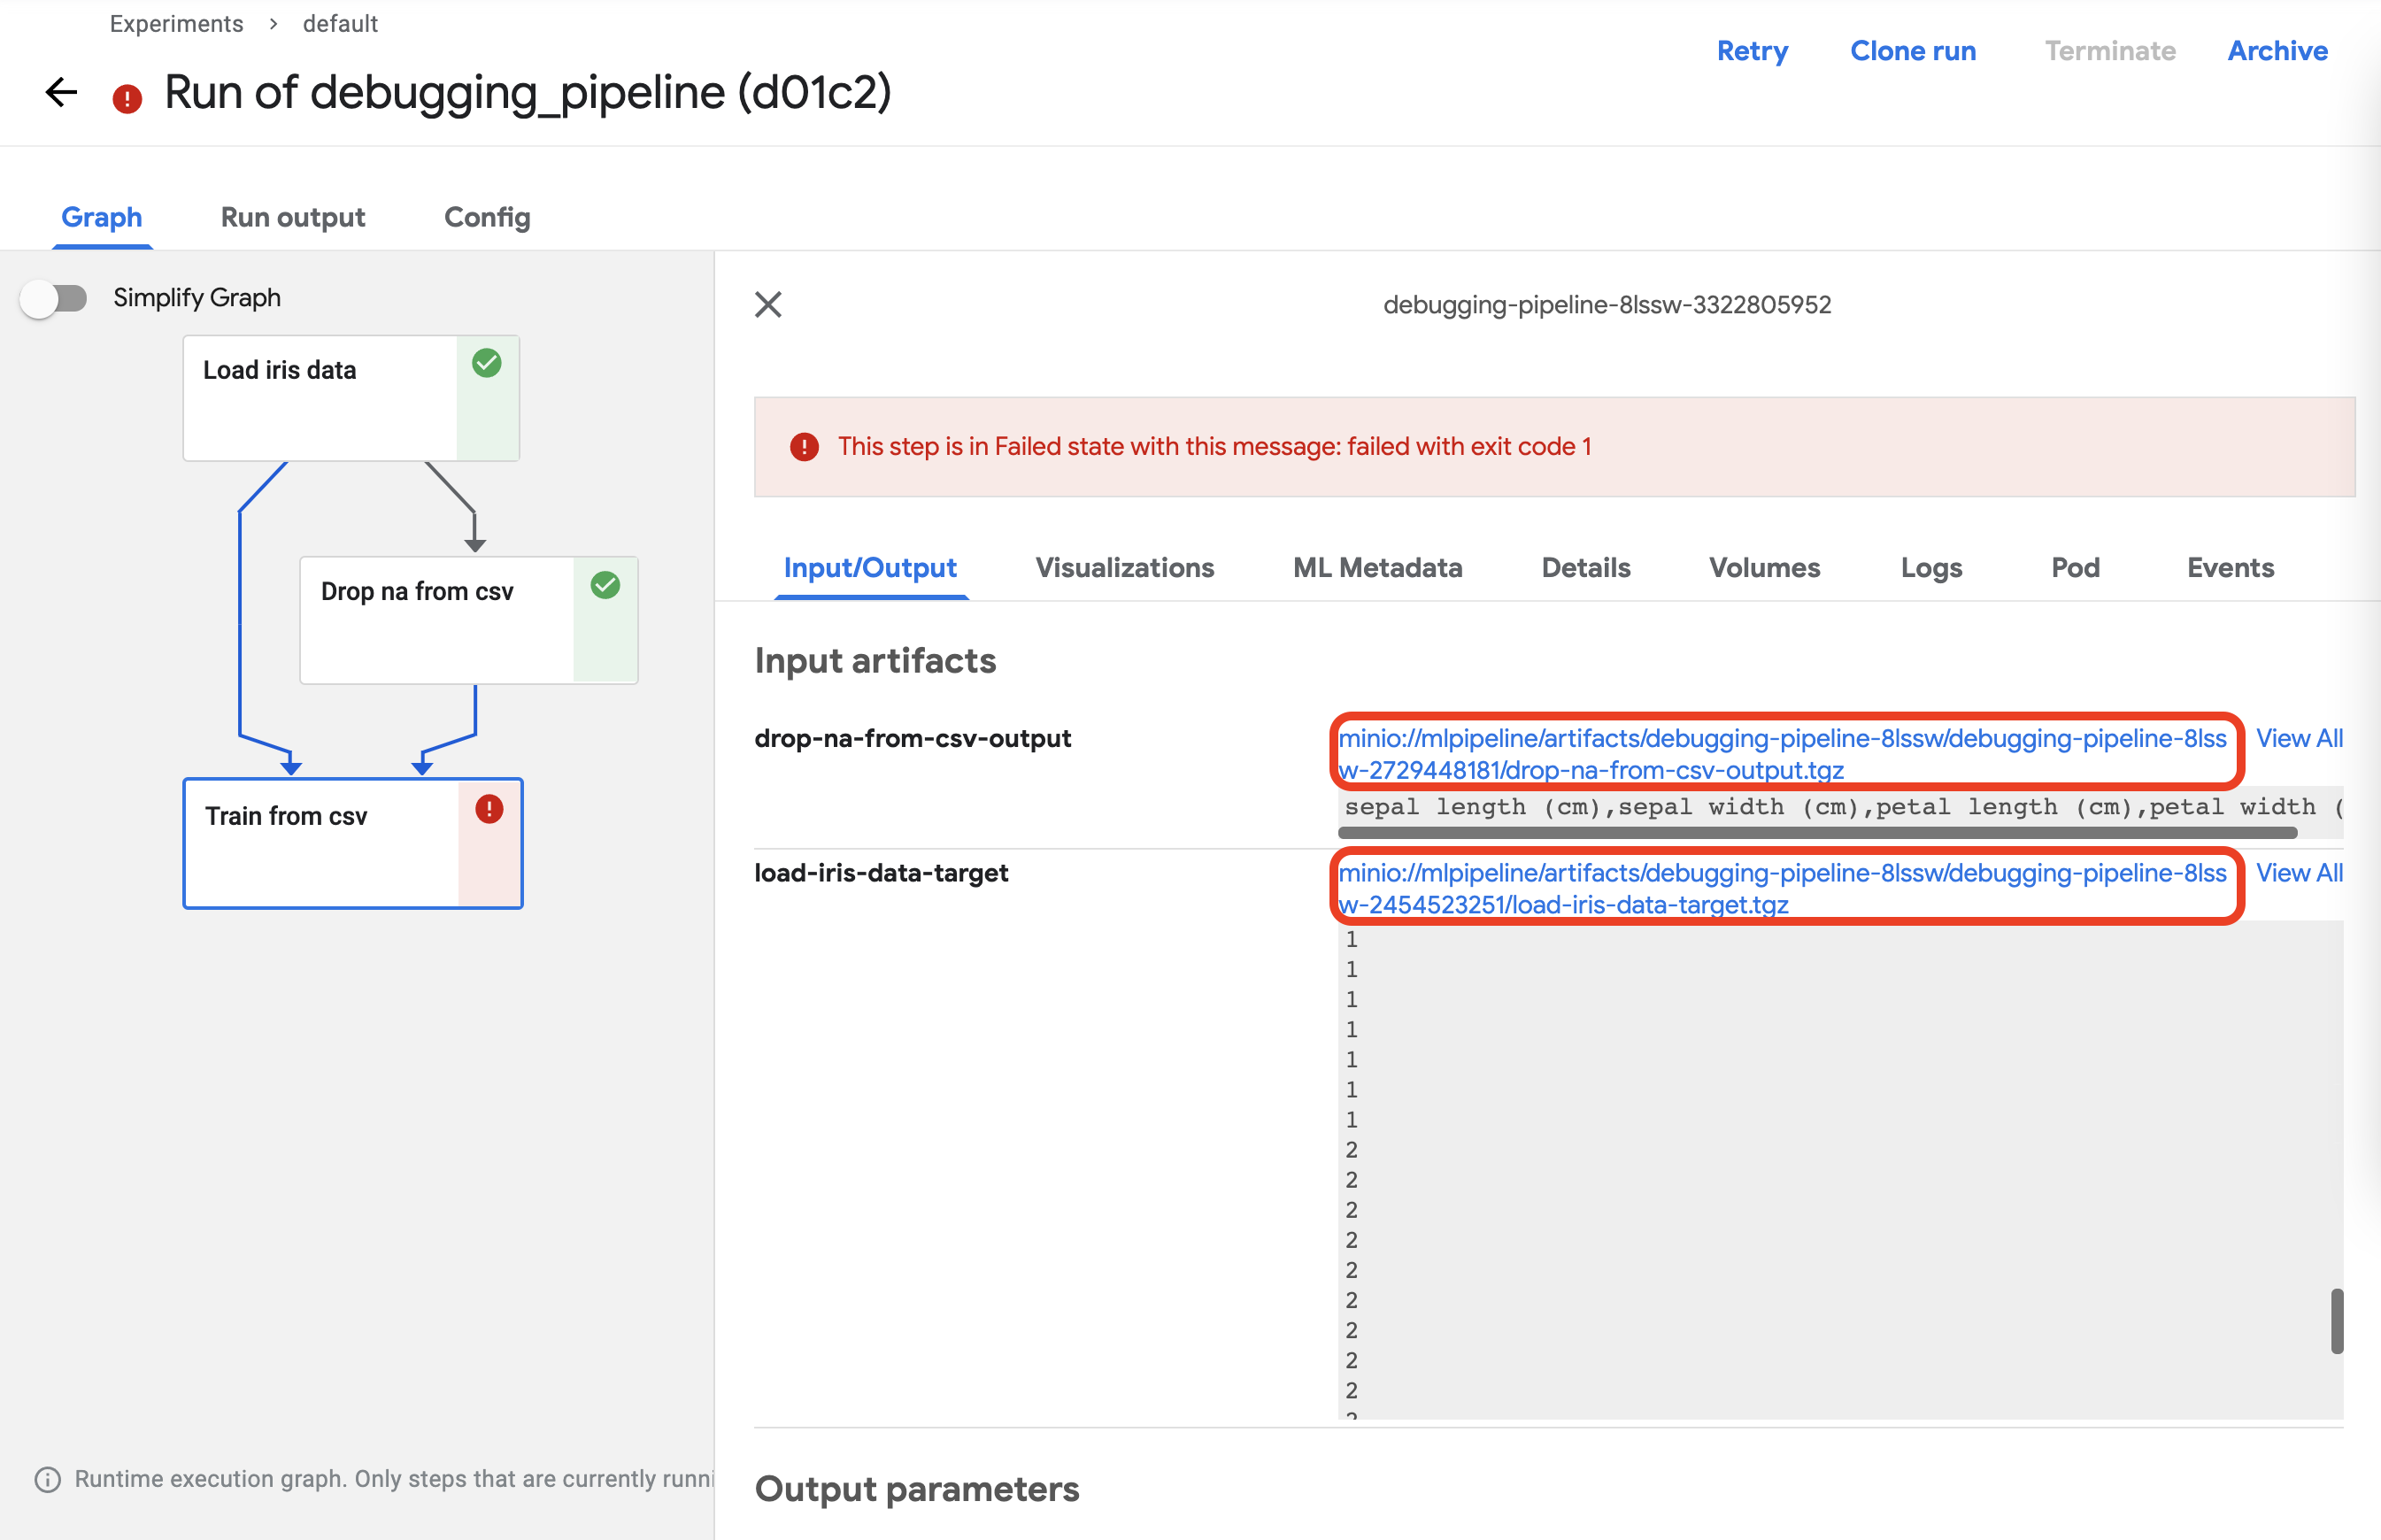Open the ML Metadata tab
The image size is (2381, 1540).
[x=1377, y=567]
